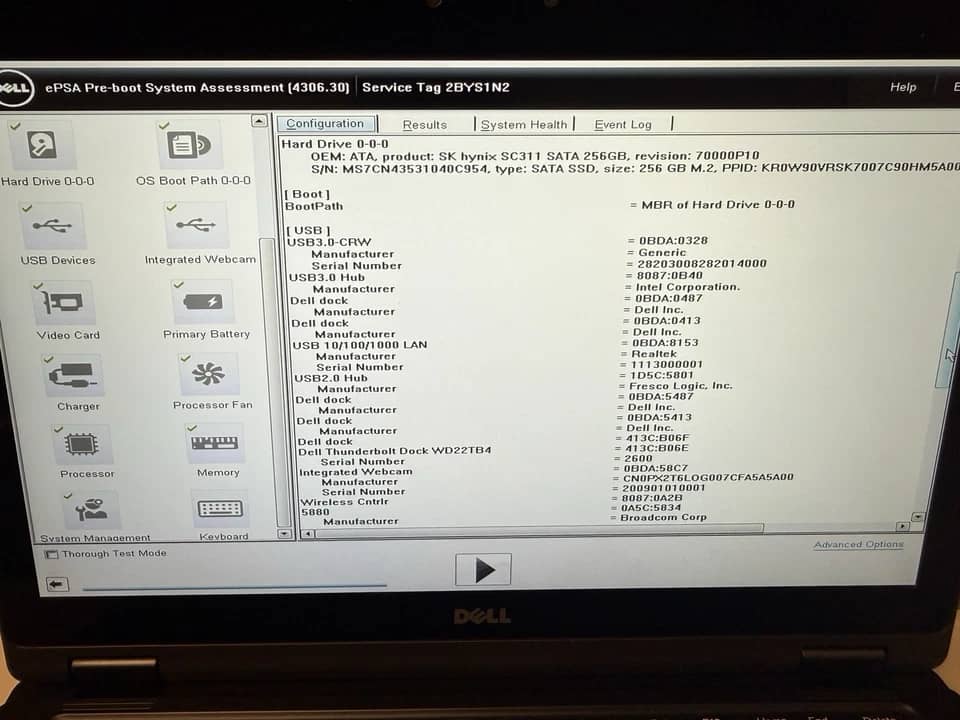Toggle checkmark on USB Devices
The height and width of the screenshot is (720, 960).
tap(26, 208)
